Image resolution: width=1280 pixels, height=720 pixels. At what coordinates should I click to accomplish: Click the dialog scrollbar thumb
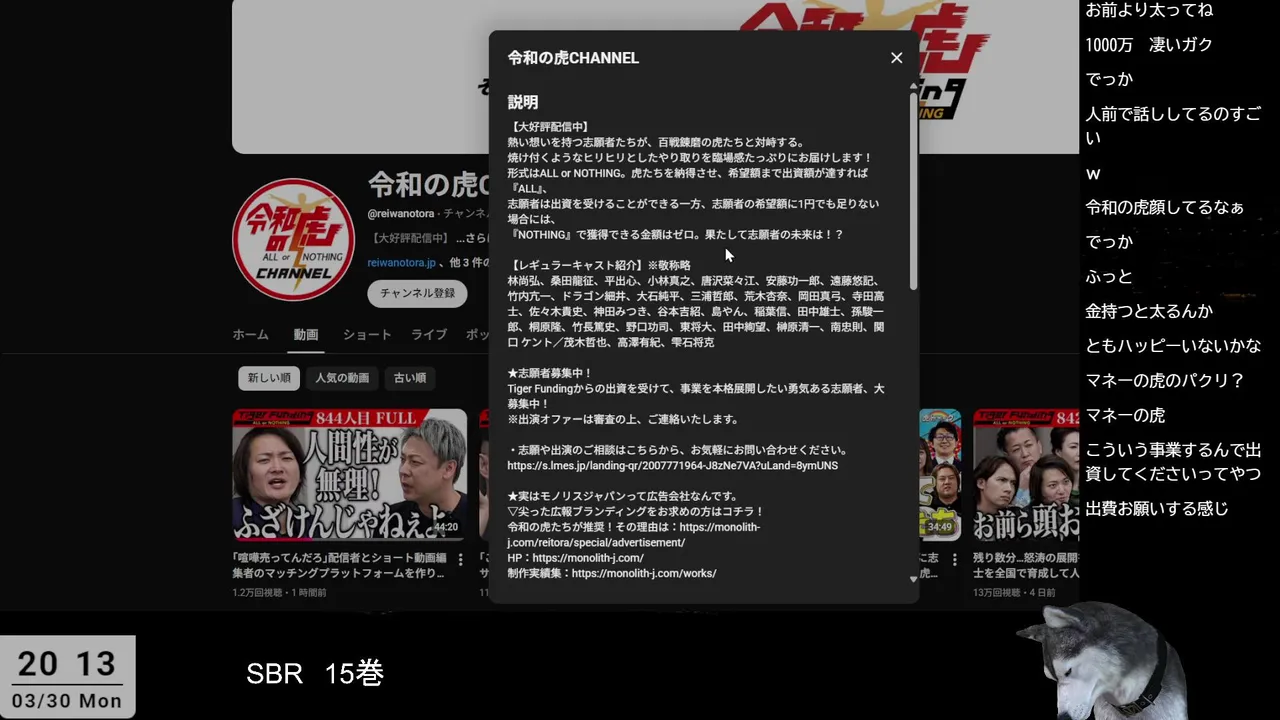(x=913, y=190)
